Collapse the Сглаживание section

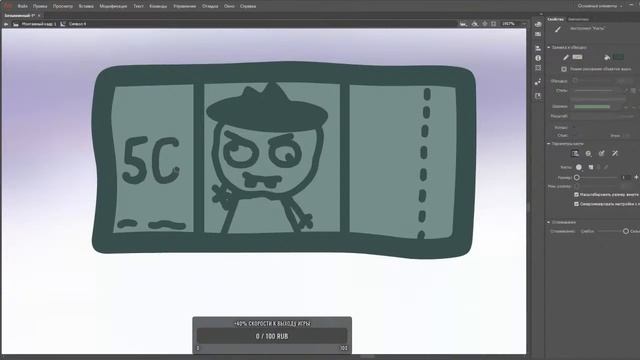point(549,222)
